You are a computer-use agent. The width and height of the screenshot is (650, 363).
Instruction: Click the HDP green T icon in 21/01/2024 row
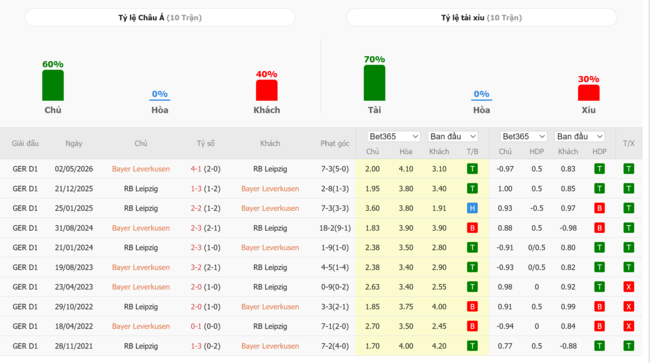click(x=599, y=248)
